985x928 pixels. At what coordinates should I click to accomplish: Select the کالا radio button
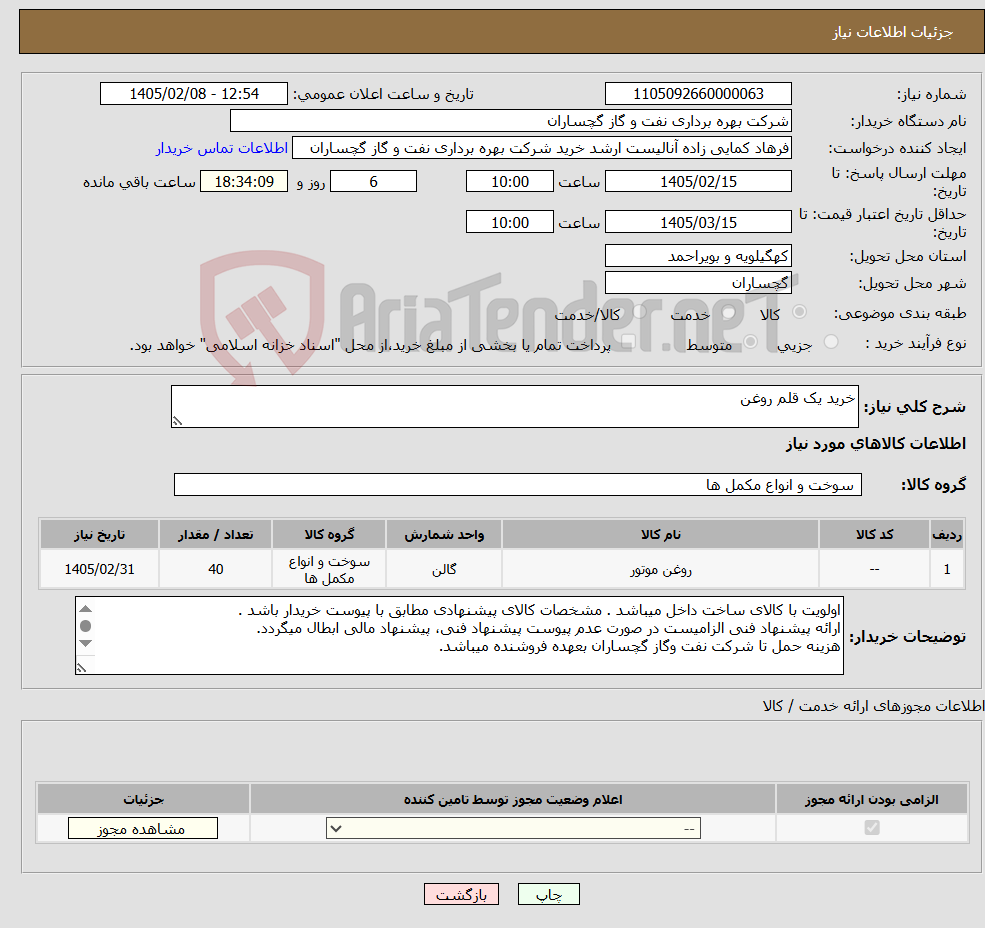800,312
